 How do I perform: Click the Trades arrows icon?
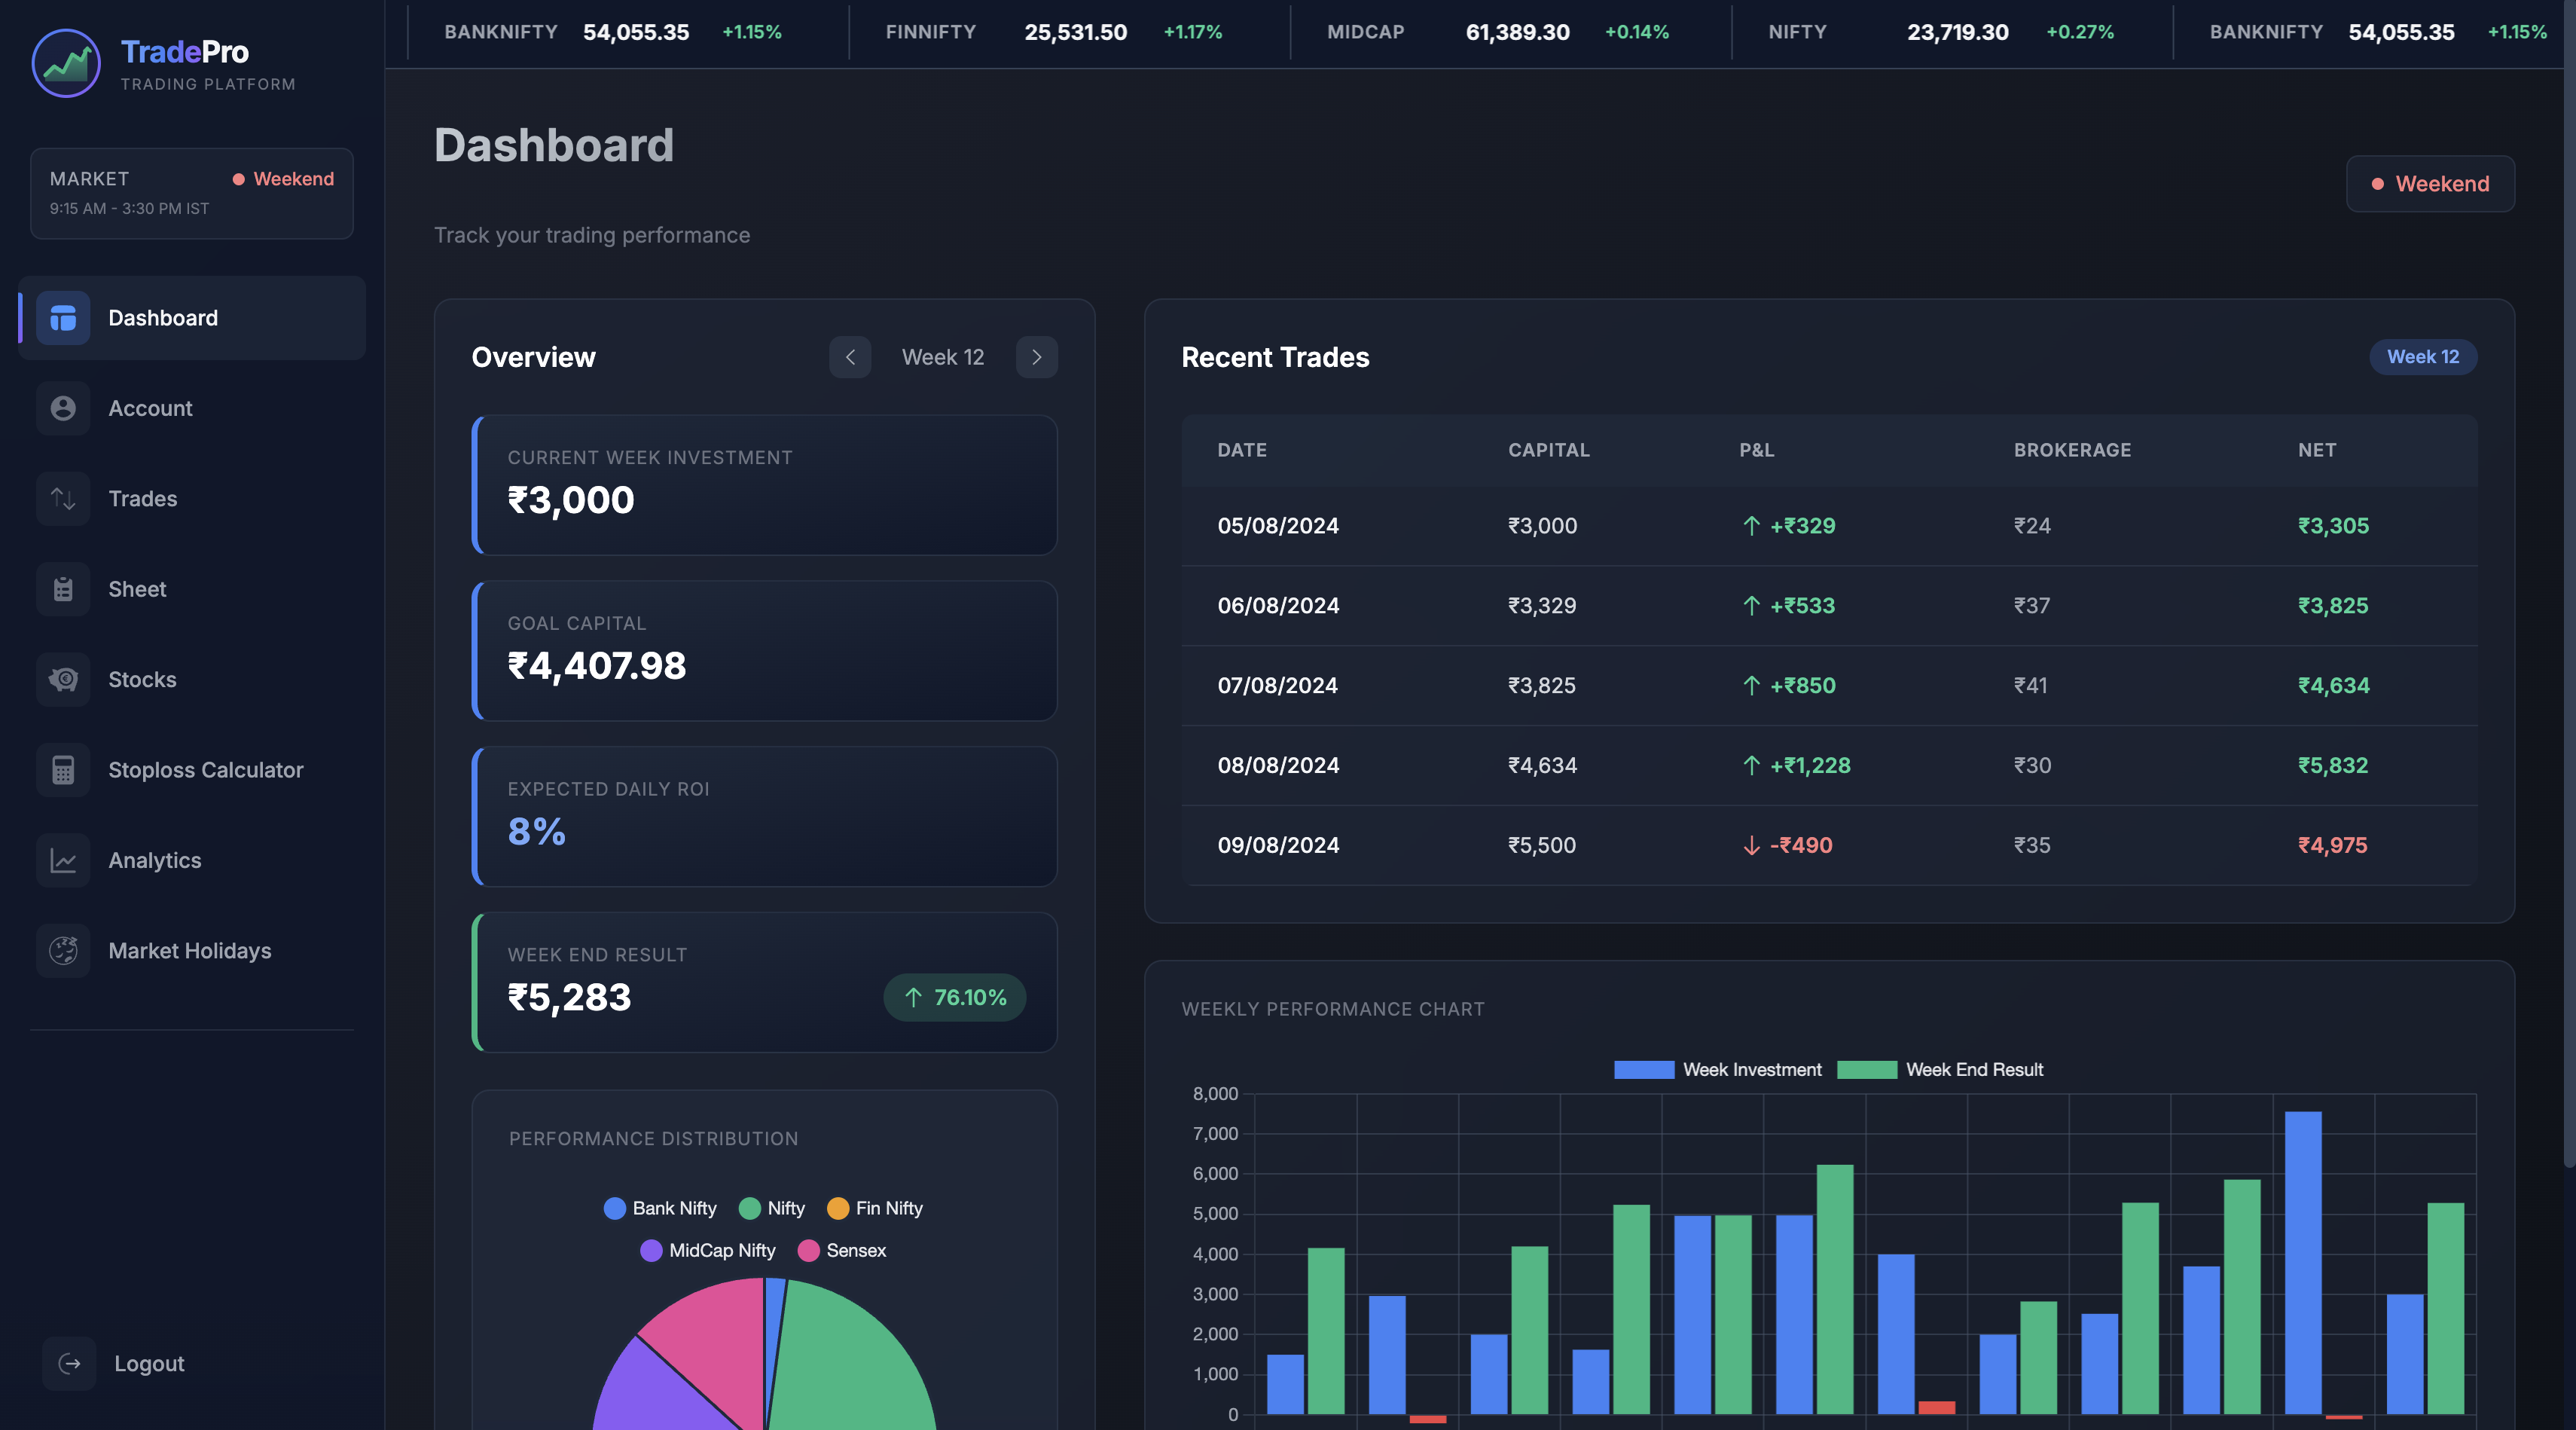point(63,499)
